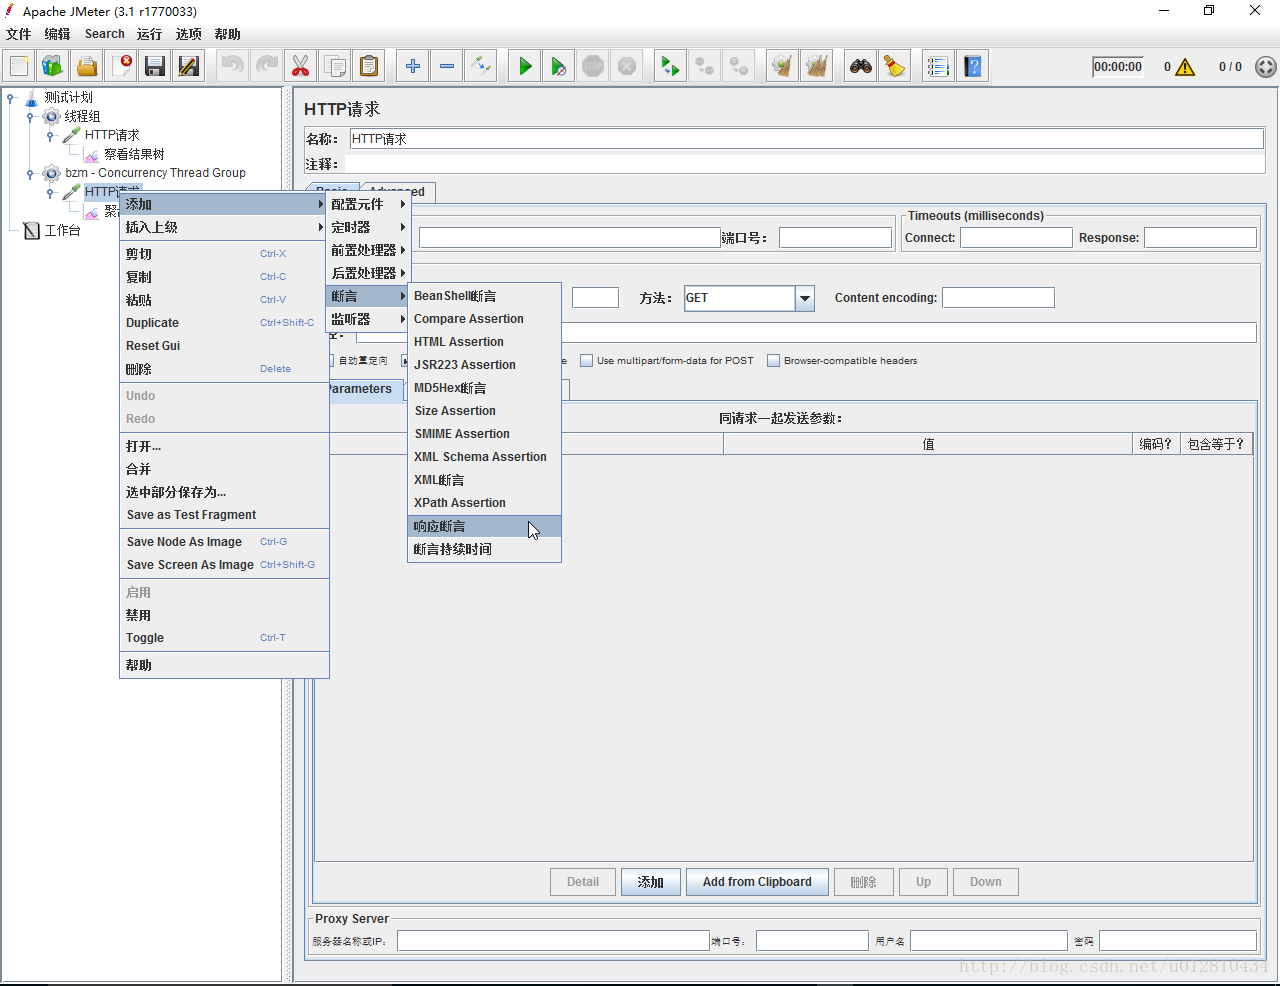Select 响应断言 menu item
This screenshot has width=1280, height=986.
tap(484, 526)
